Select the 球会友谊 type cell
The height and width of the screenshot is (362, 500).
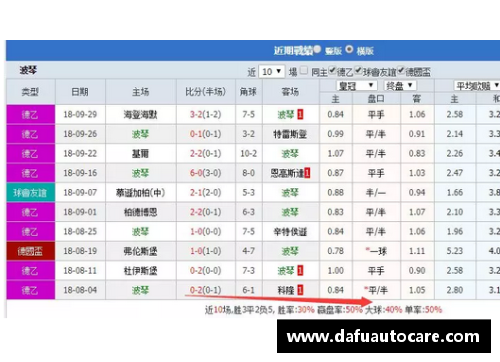(30, 192)
